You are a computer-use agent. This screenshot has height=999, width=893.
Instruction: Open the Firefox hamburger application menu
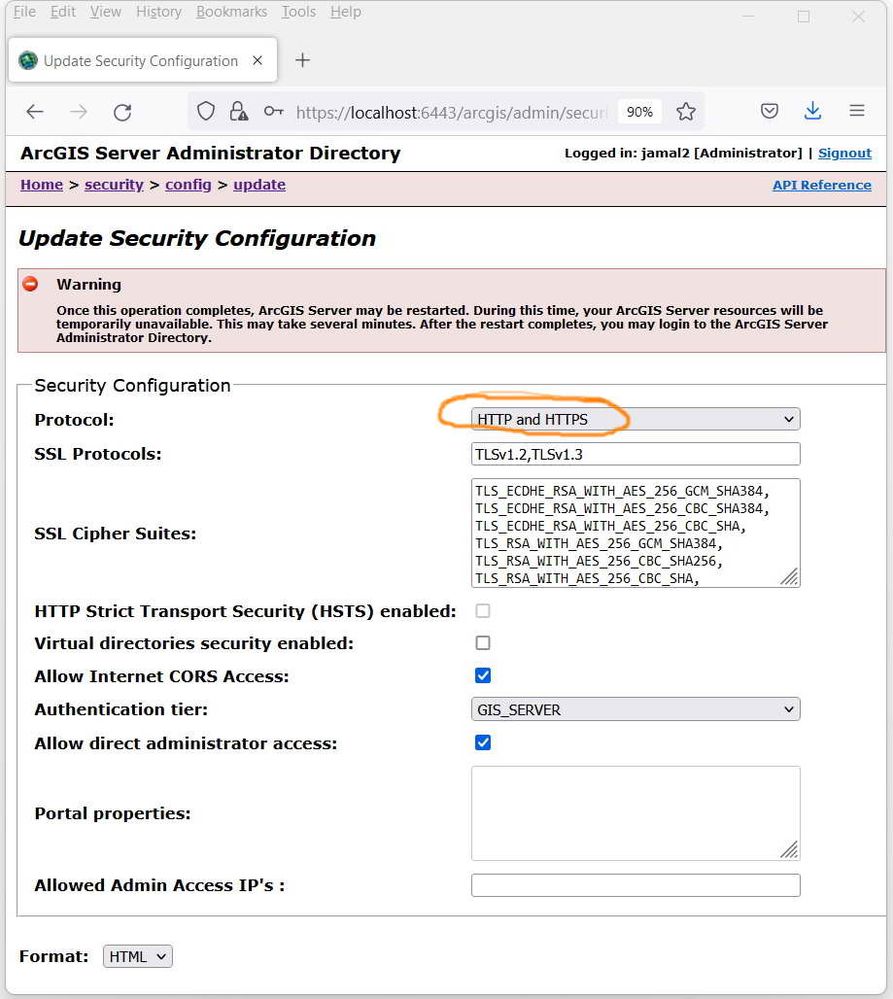pos(857,112)
